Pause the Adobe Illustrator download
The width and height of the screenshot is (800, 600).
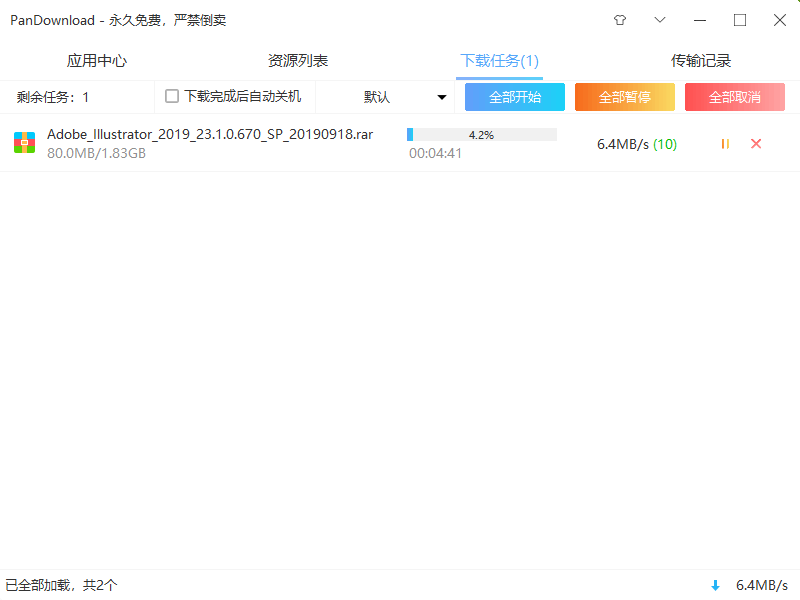[725, 144]
